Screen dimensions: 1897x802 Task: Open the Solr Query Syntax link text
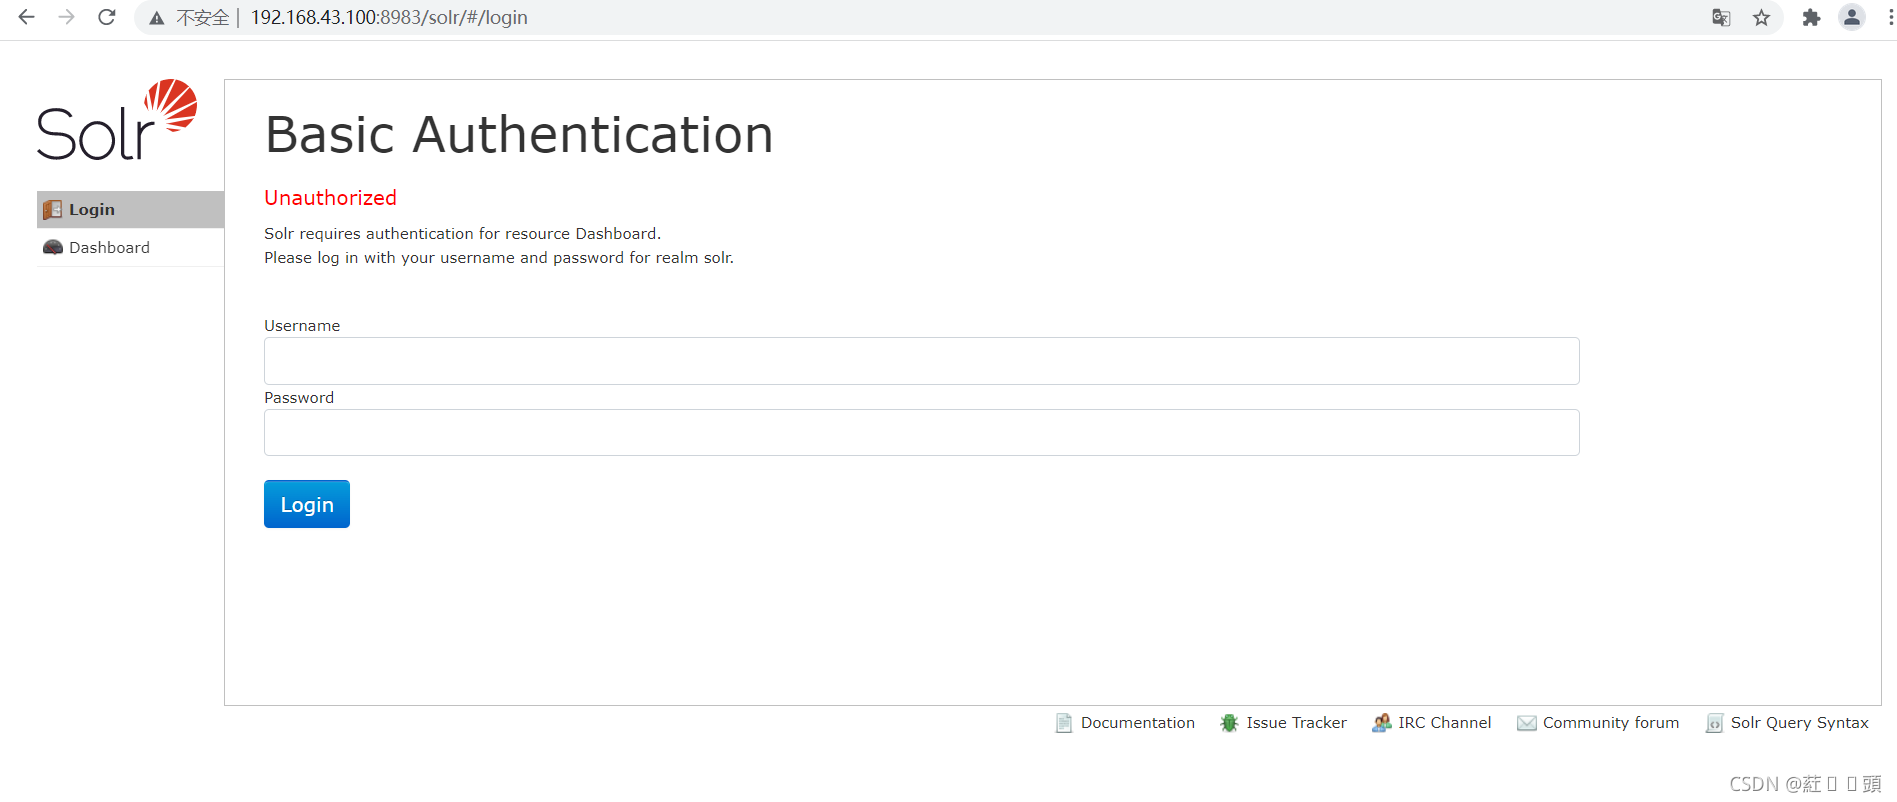pos(1799,723)
